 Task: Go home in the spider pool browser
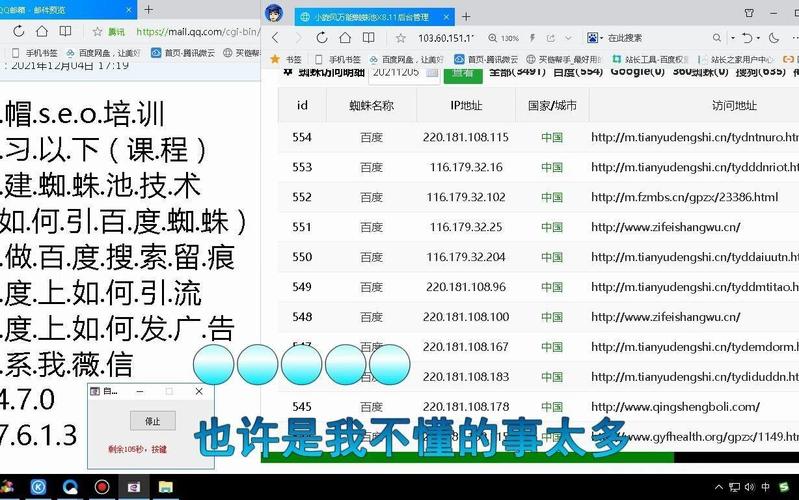tap(345, 38)
